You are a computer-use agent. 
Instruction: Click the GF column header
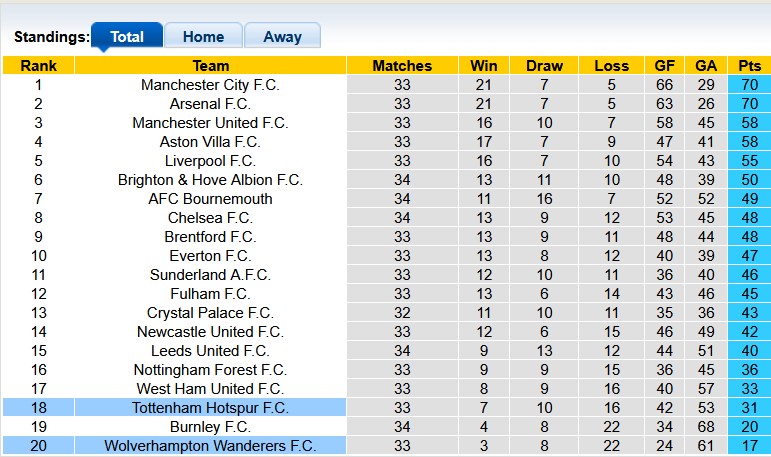(664, 66)
